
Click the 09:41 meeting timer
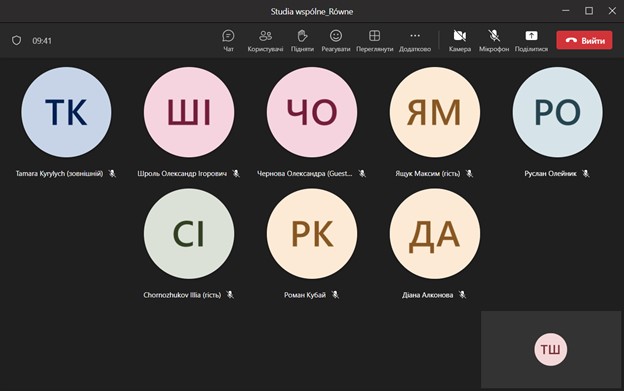[x=42, y=41]
